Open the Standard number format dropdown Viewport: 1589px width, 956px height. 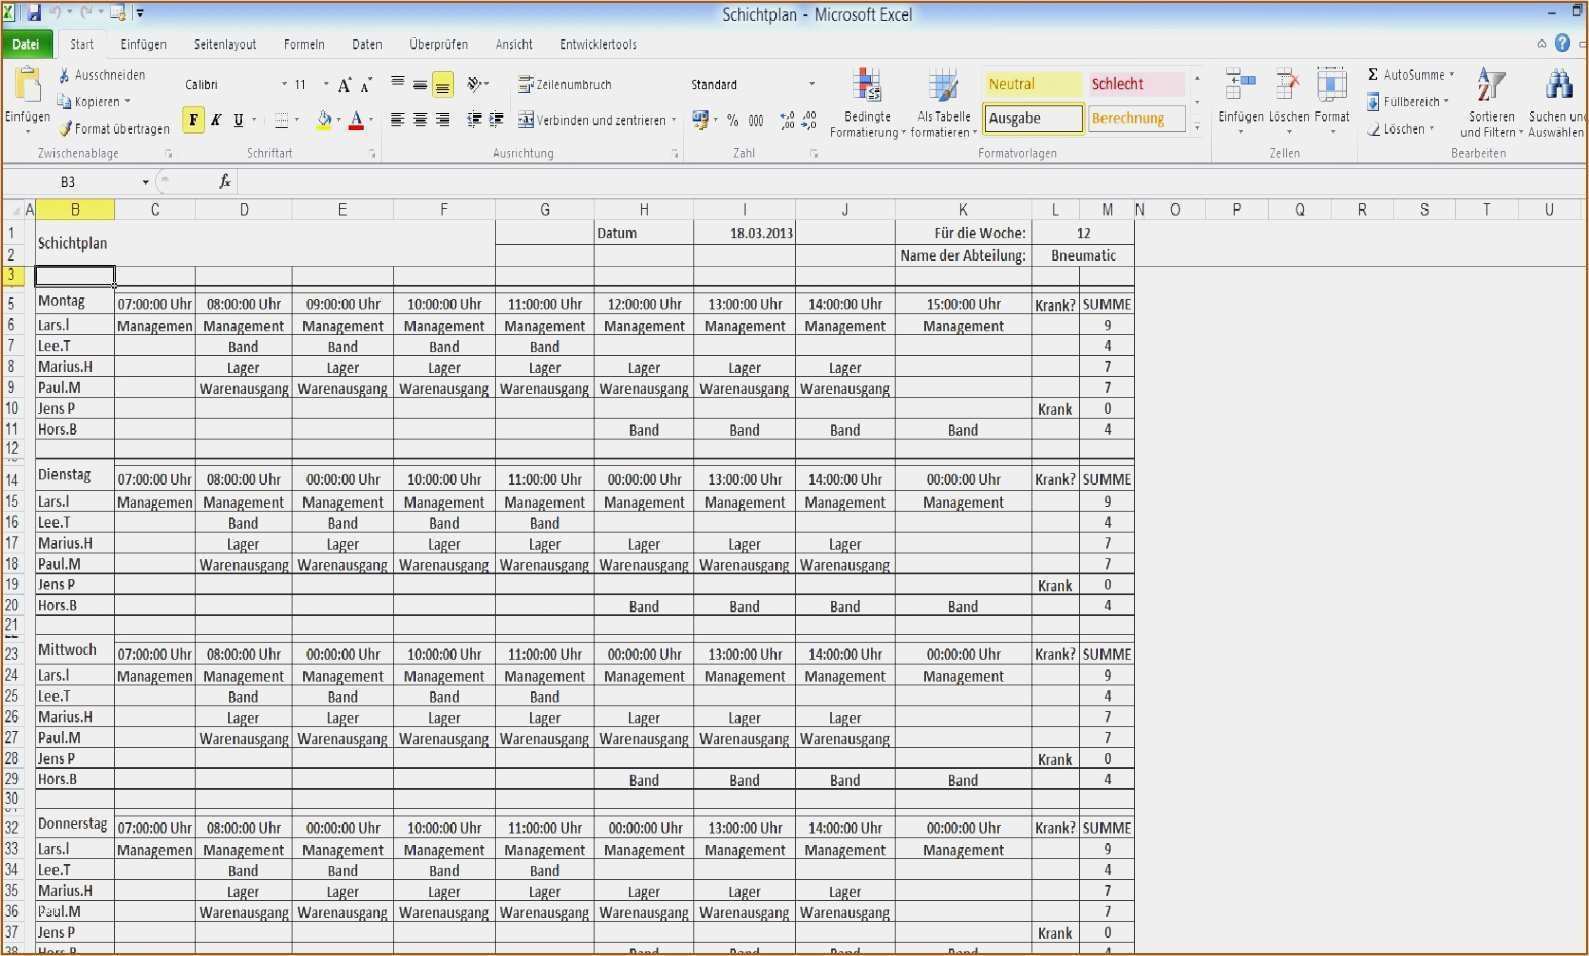click(x=811, y=85)
